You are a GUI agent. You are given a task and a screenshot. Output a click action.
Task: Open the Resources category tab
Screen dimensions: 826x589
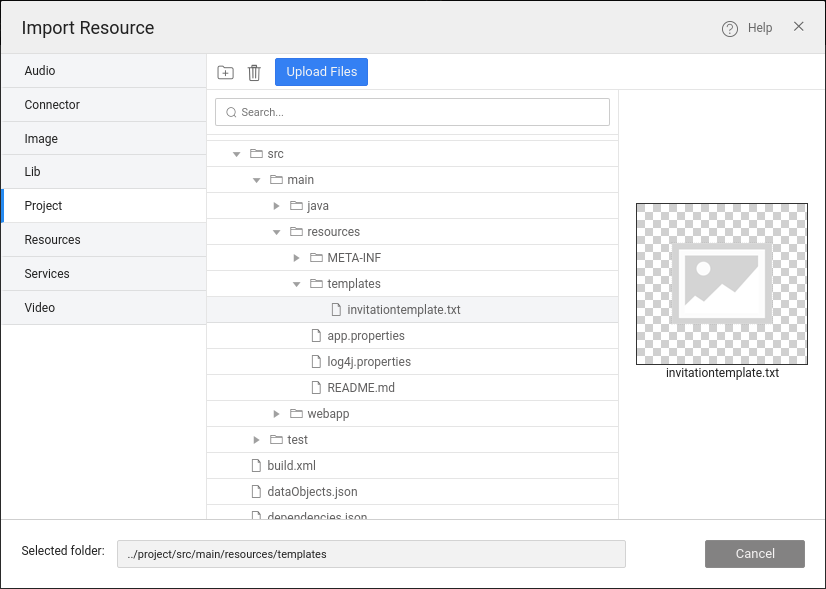(x=103, y=240)
